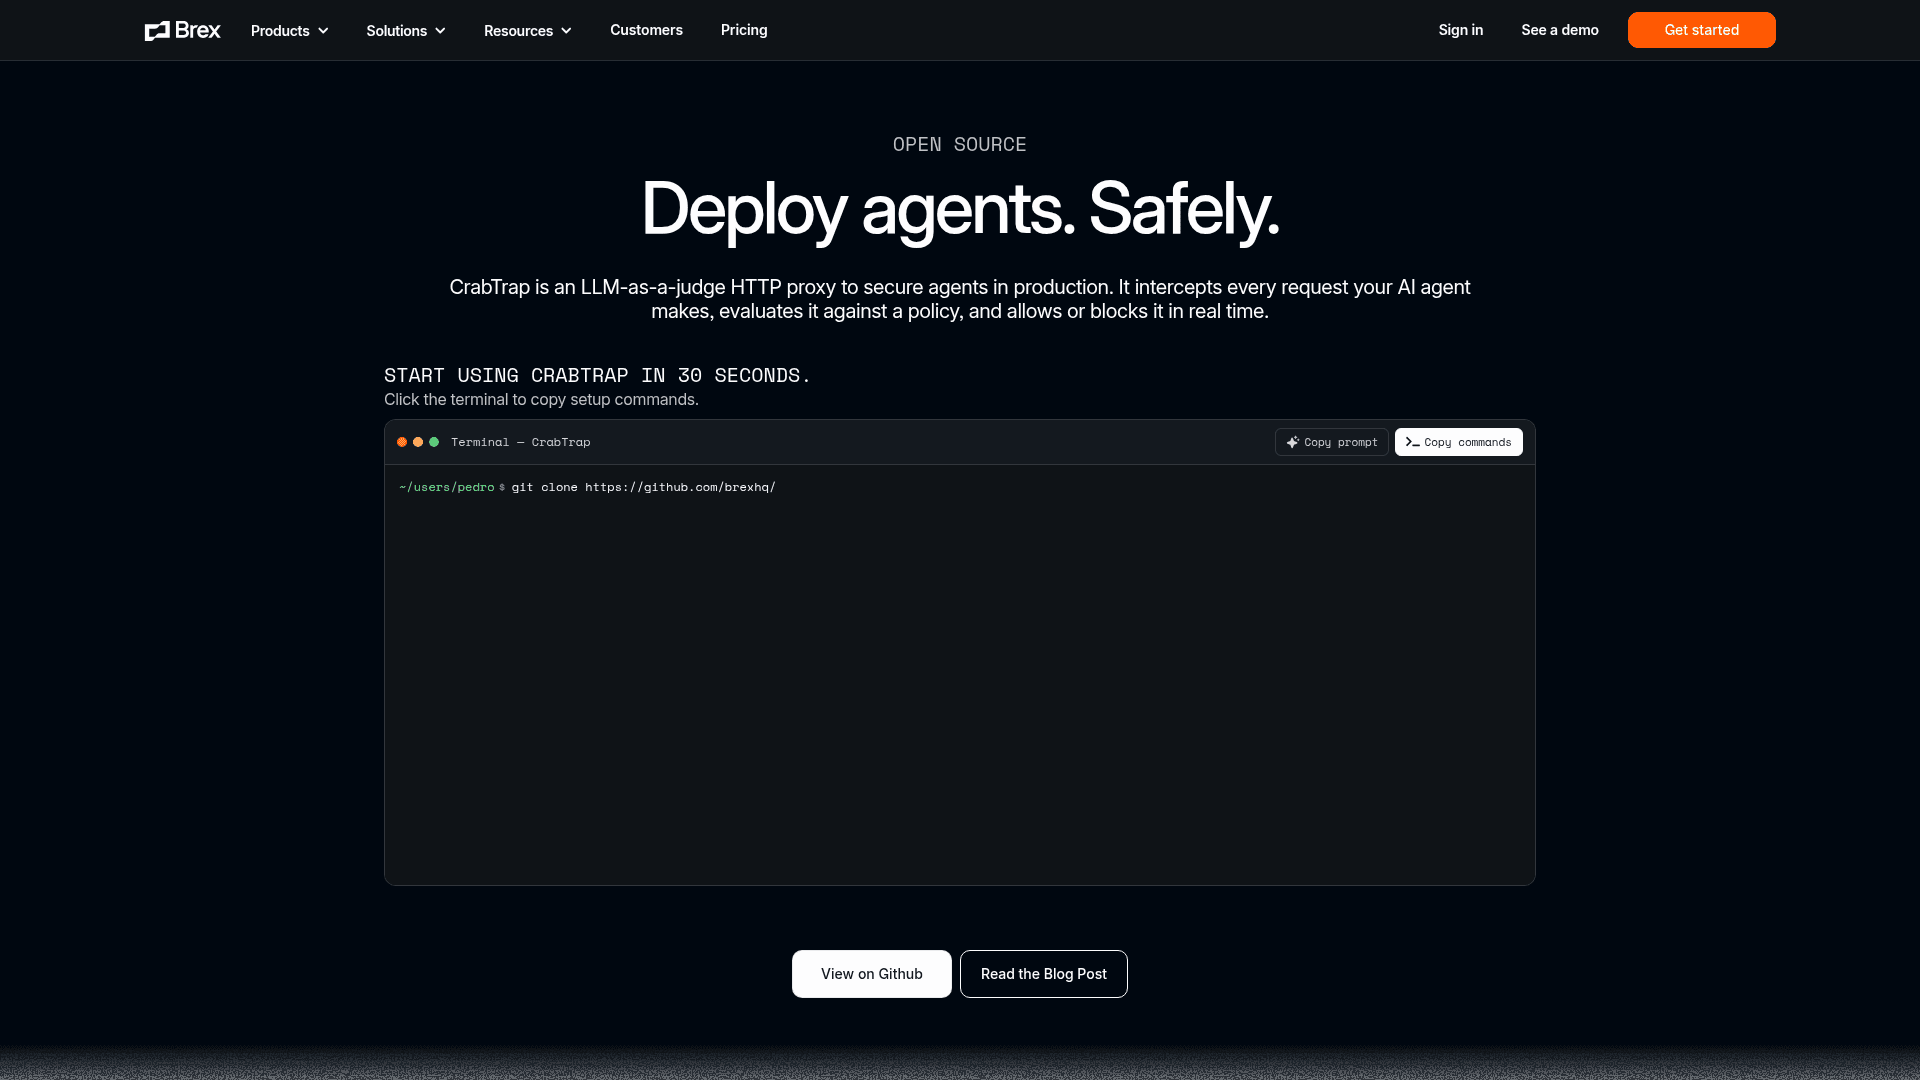This screenshot has height=1080, width=1920.
Task: Click the Brex logo icon
Action: point(157,31)
